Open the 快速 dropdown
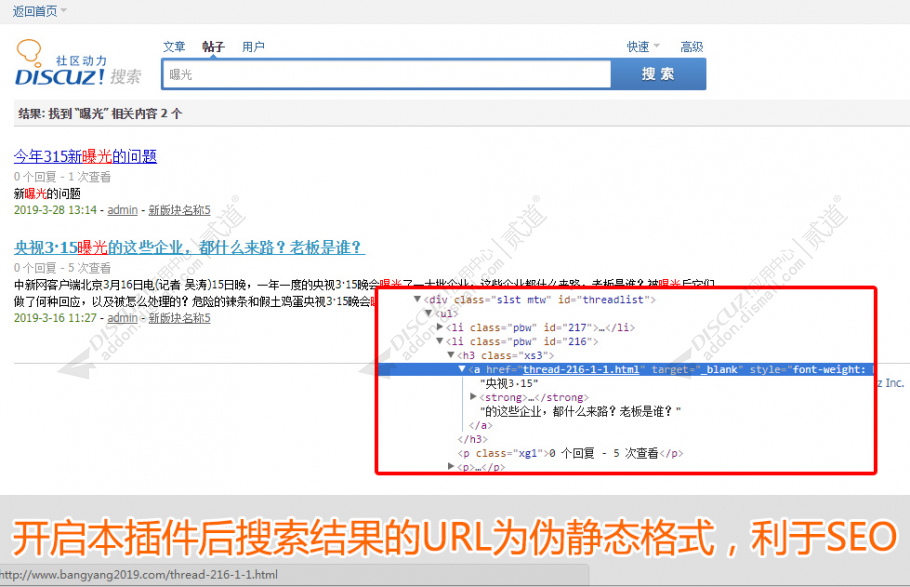The width and height of the screenshot is (910, 587). point(643,46)
